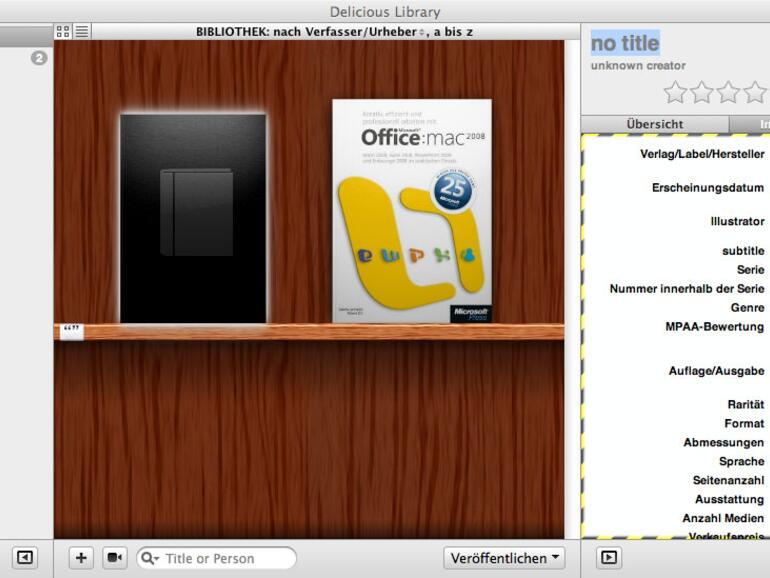Click the Verlag/Label/Hersteller field label
The height and width of the screenshot is (578, 770).
(x=702, y=154)
